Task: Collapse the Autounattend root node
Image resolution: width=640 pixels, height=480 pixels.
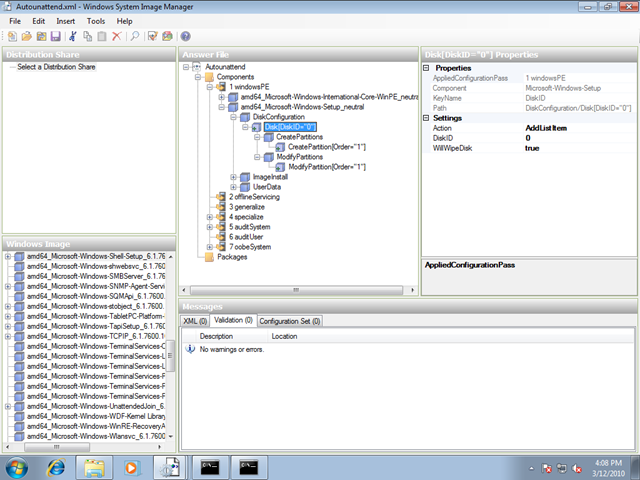Action: (186, 67)
